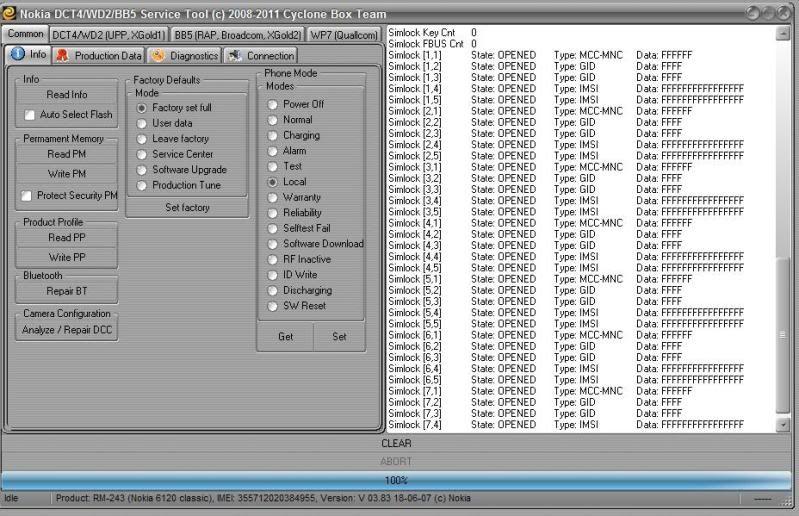This screenshot has width=799, height=516.
Task: Enable Auto Select Flash checkbox
Action: tap(29, 115)
